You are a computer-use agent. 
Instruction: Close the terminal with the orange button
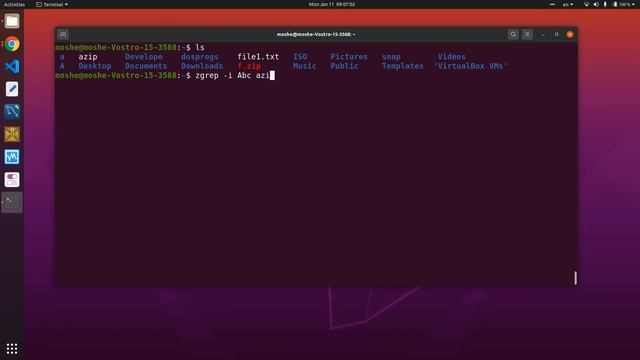coord(570,35)
